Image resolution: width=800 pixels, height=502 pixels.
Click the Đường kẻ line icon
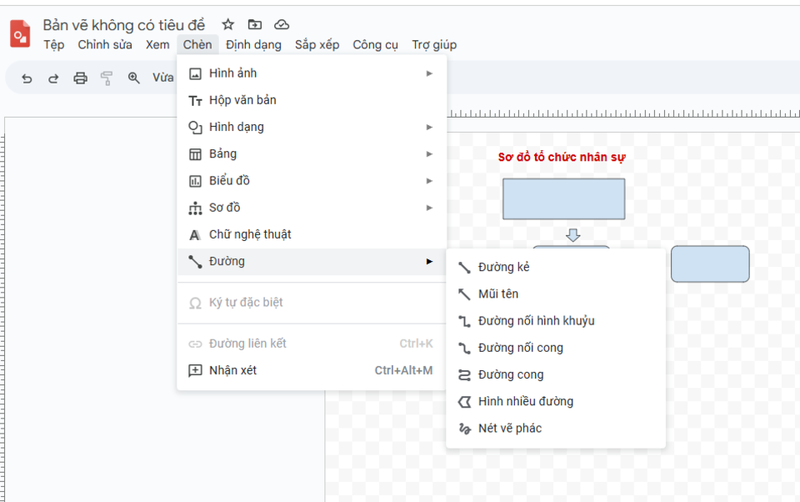tap(464, 268)
